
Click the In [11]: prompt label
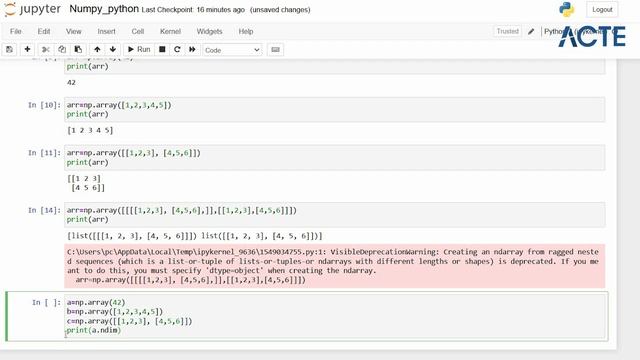coord(44,153)
